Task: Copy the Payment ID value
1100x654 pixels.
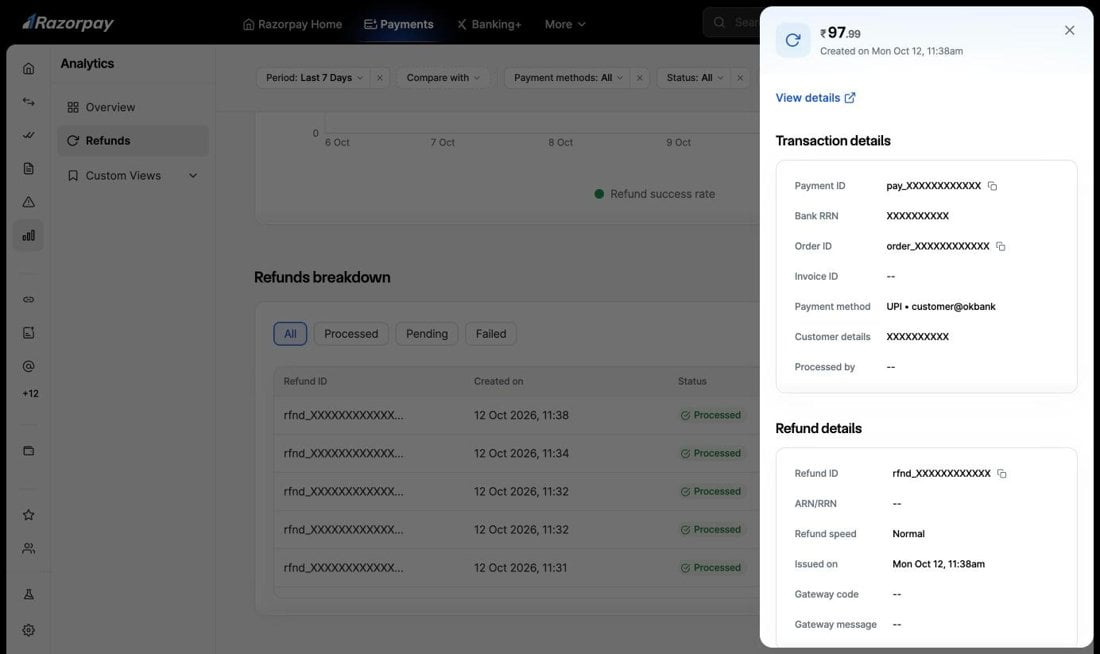Action: [992, 186]
